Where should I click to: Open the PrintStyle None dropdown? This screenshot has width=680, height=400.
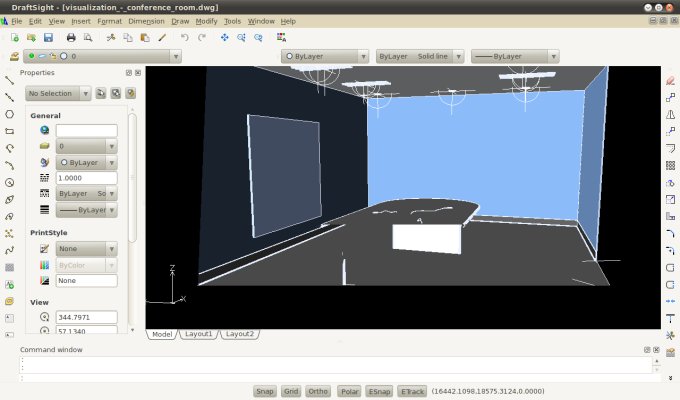(x=86, y=249)
